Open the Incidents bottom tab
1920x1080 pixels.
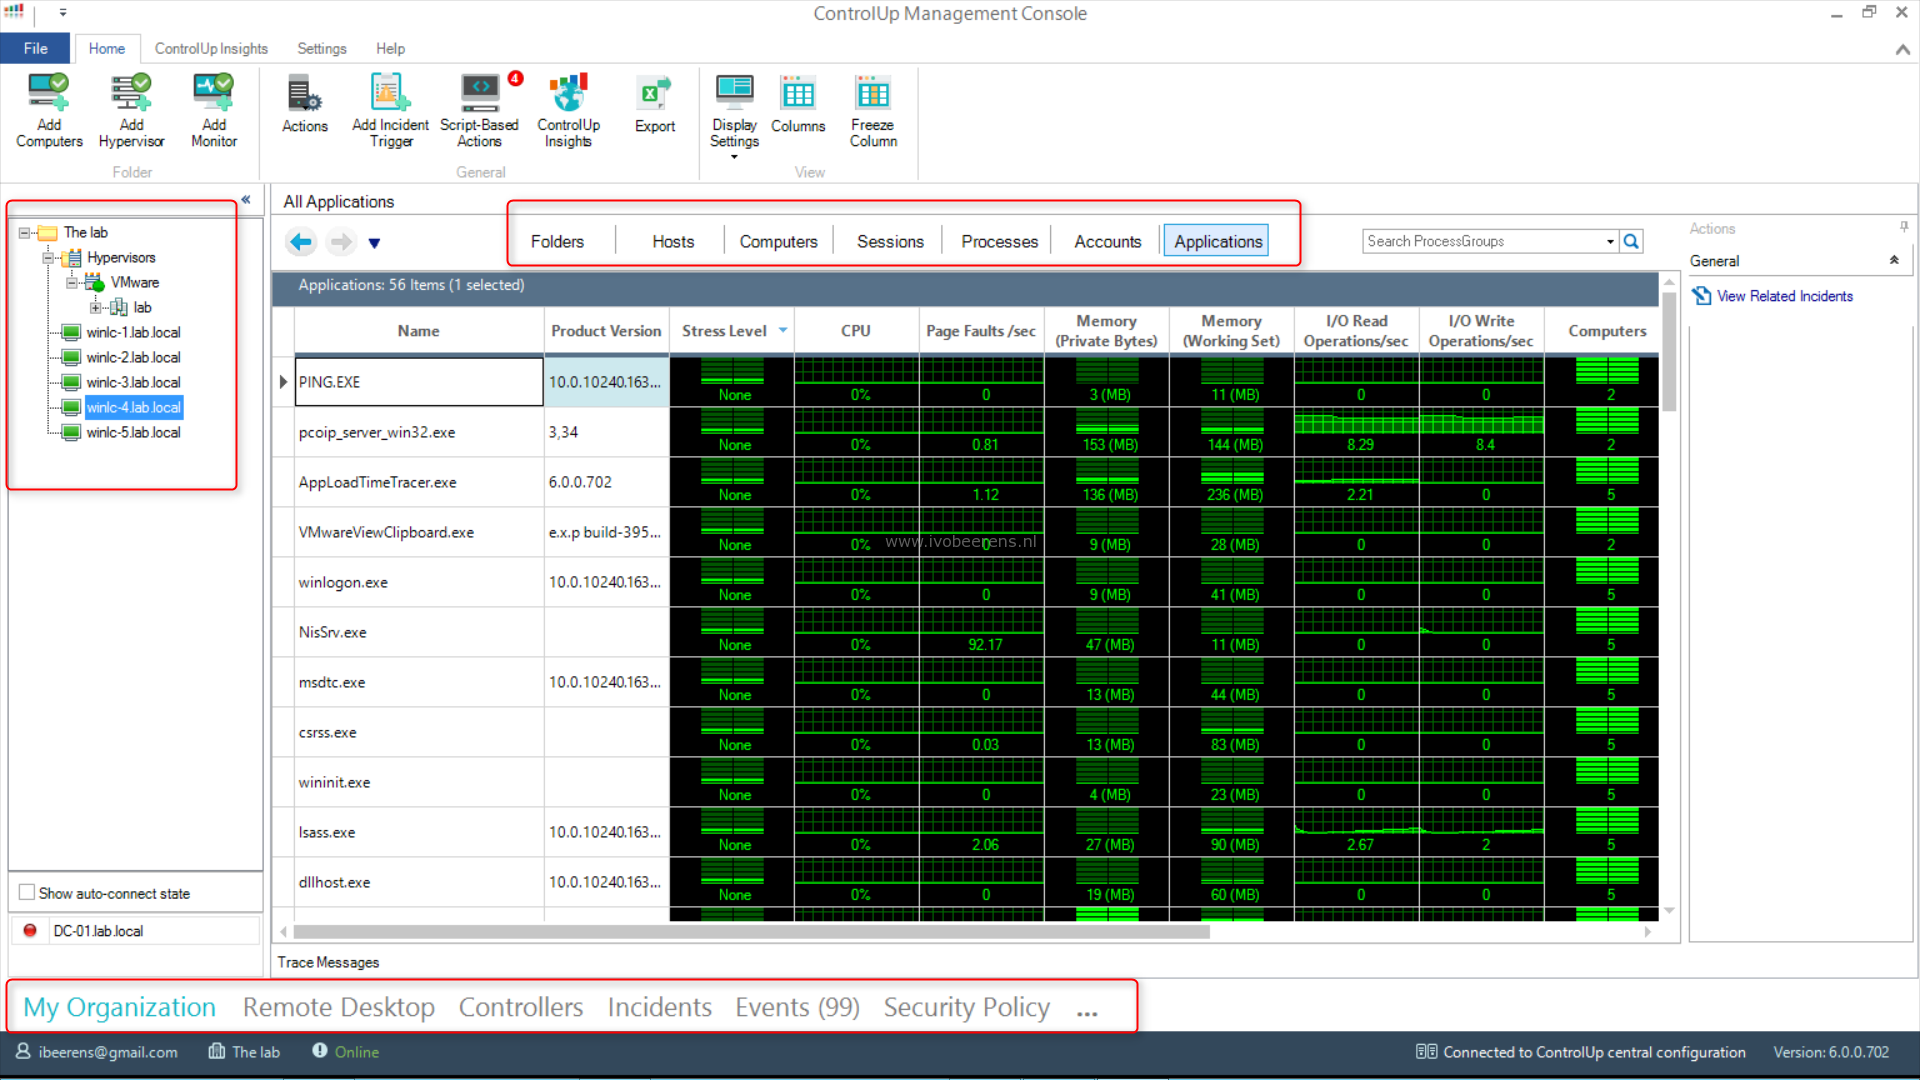tap(659, 1007)
